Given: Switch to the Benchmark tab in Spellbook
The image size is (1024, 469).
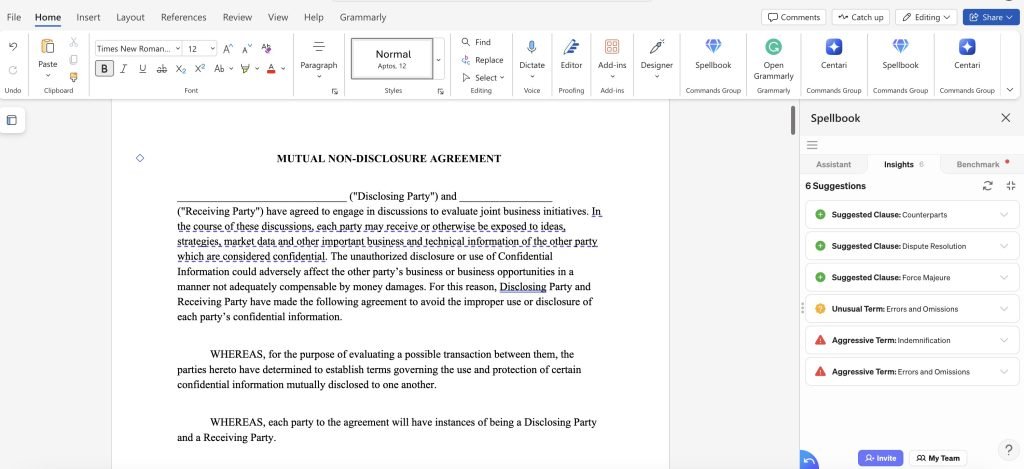Looking at the screenshot, I should coord(977,164).
